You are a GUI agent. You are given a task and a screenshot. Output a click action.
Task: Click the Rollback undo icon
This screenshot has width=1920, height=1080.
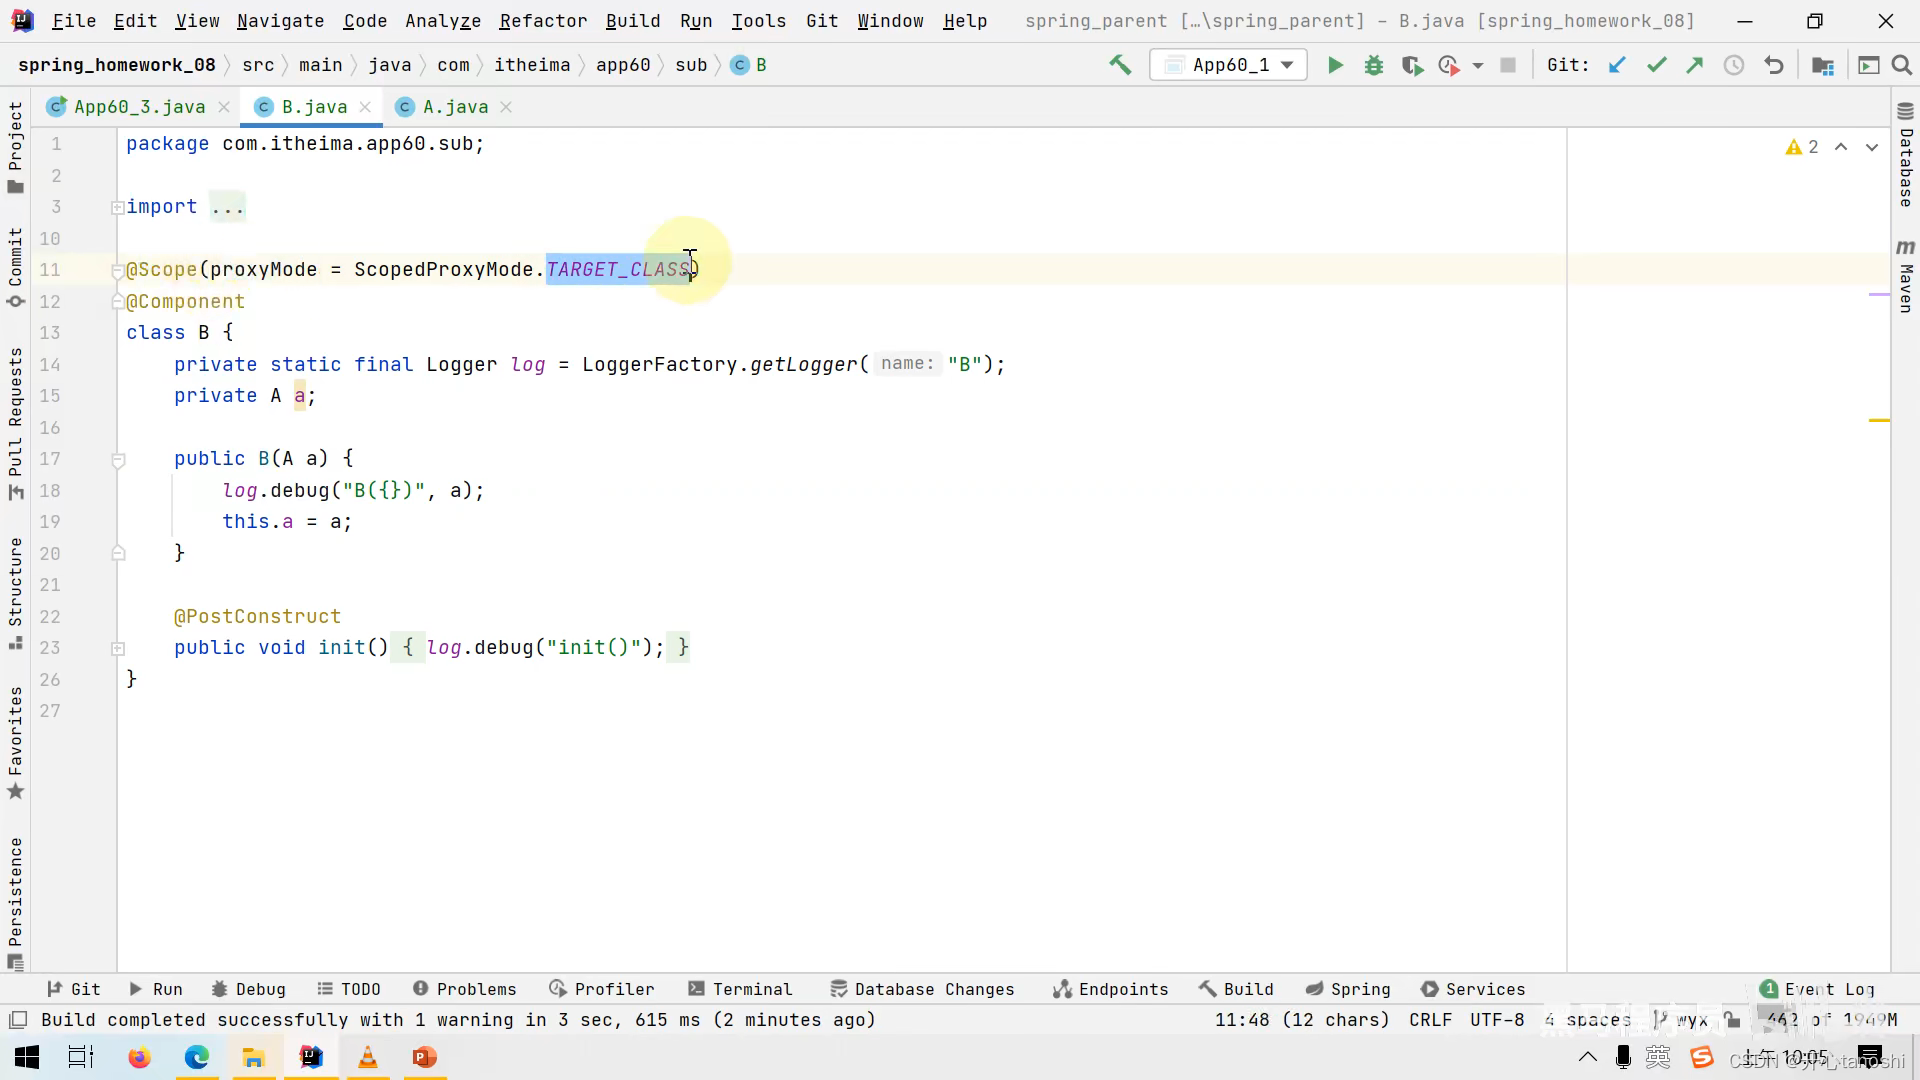(x=1774, y=65)
